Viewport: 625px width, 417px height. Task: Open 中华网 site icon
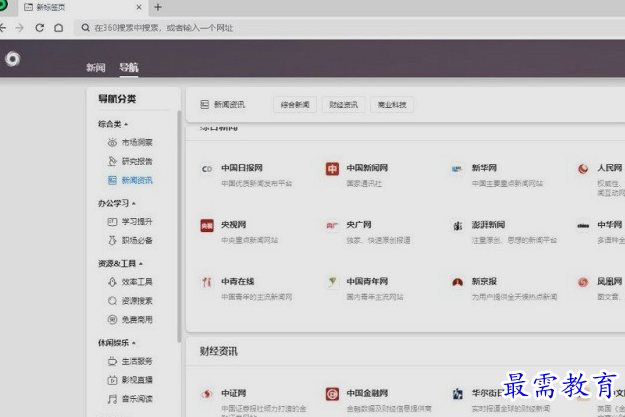[x=583, y=226]
